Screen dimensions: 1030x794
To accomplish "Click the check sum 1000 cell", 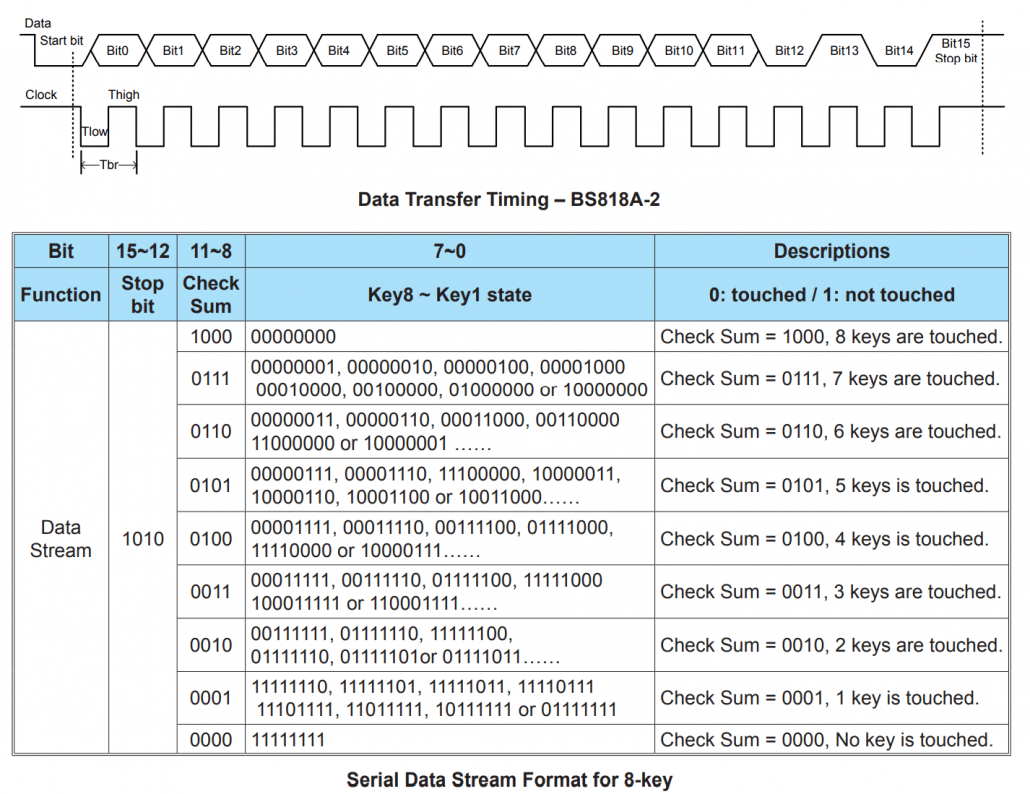I will tap(210, 337).
